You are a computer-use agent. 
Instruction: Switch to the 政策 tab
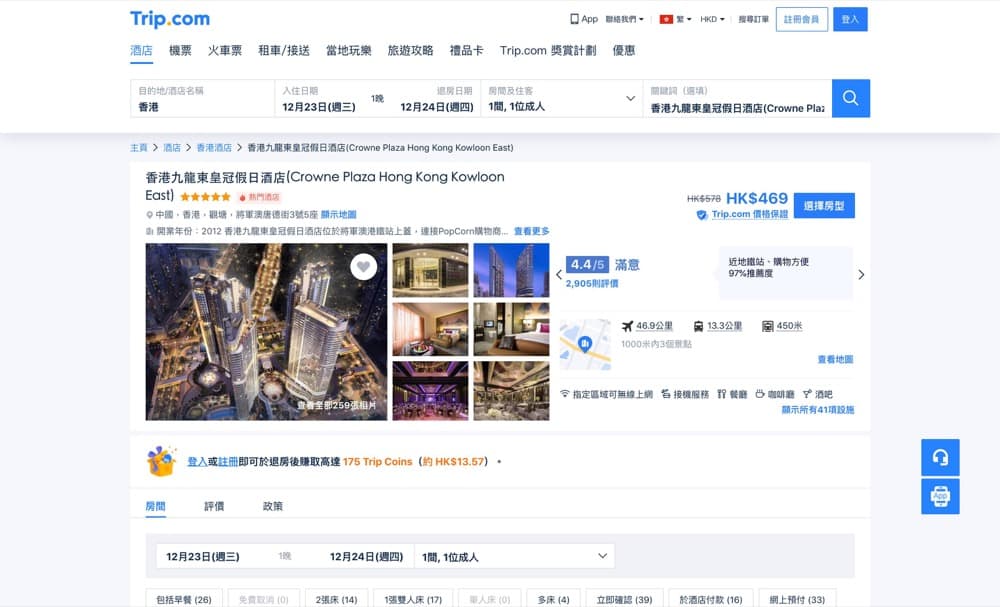pyautogui.click(x=272, y=506)
